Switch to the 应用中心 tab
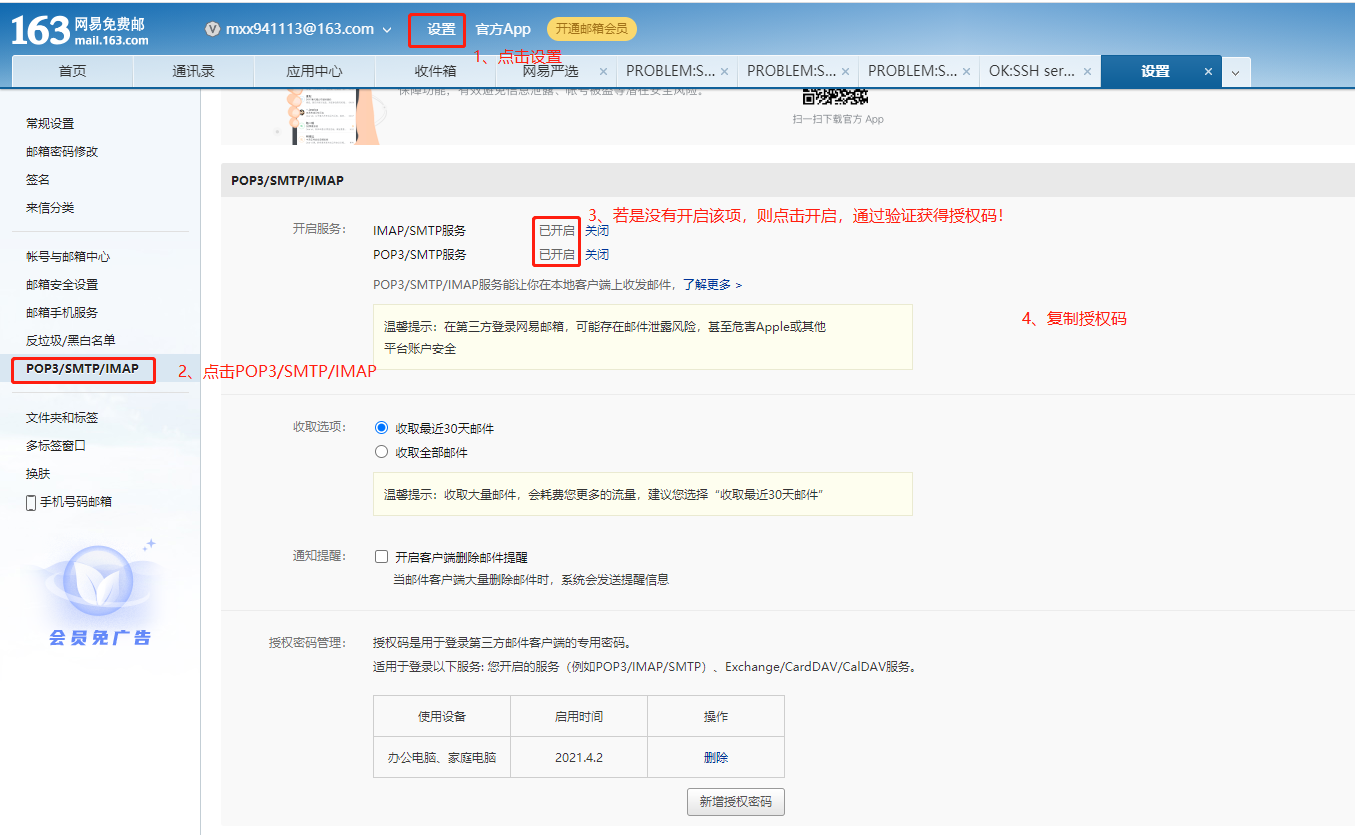1355x835 pixels. click(314, 71)
